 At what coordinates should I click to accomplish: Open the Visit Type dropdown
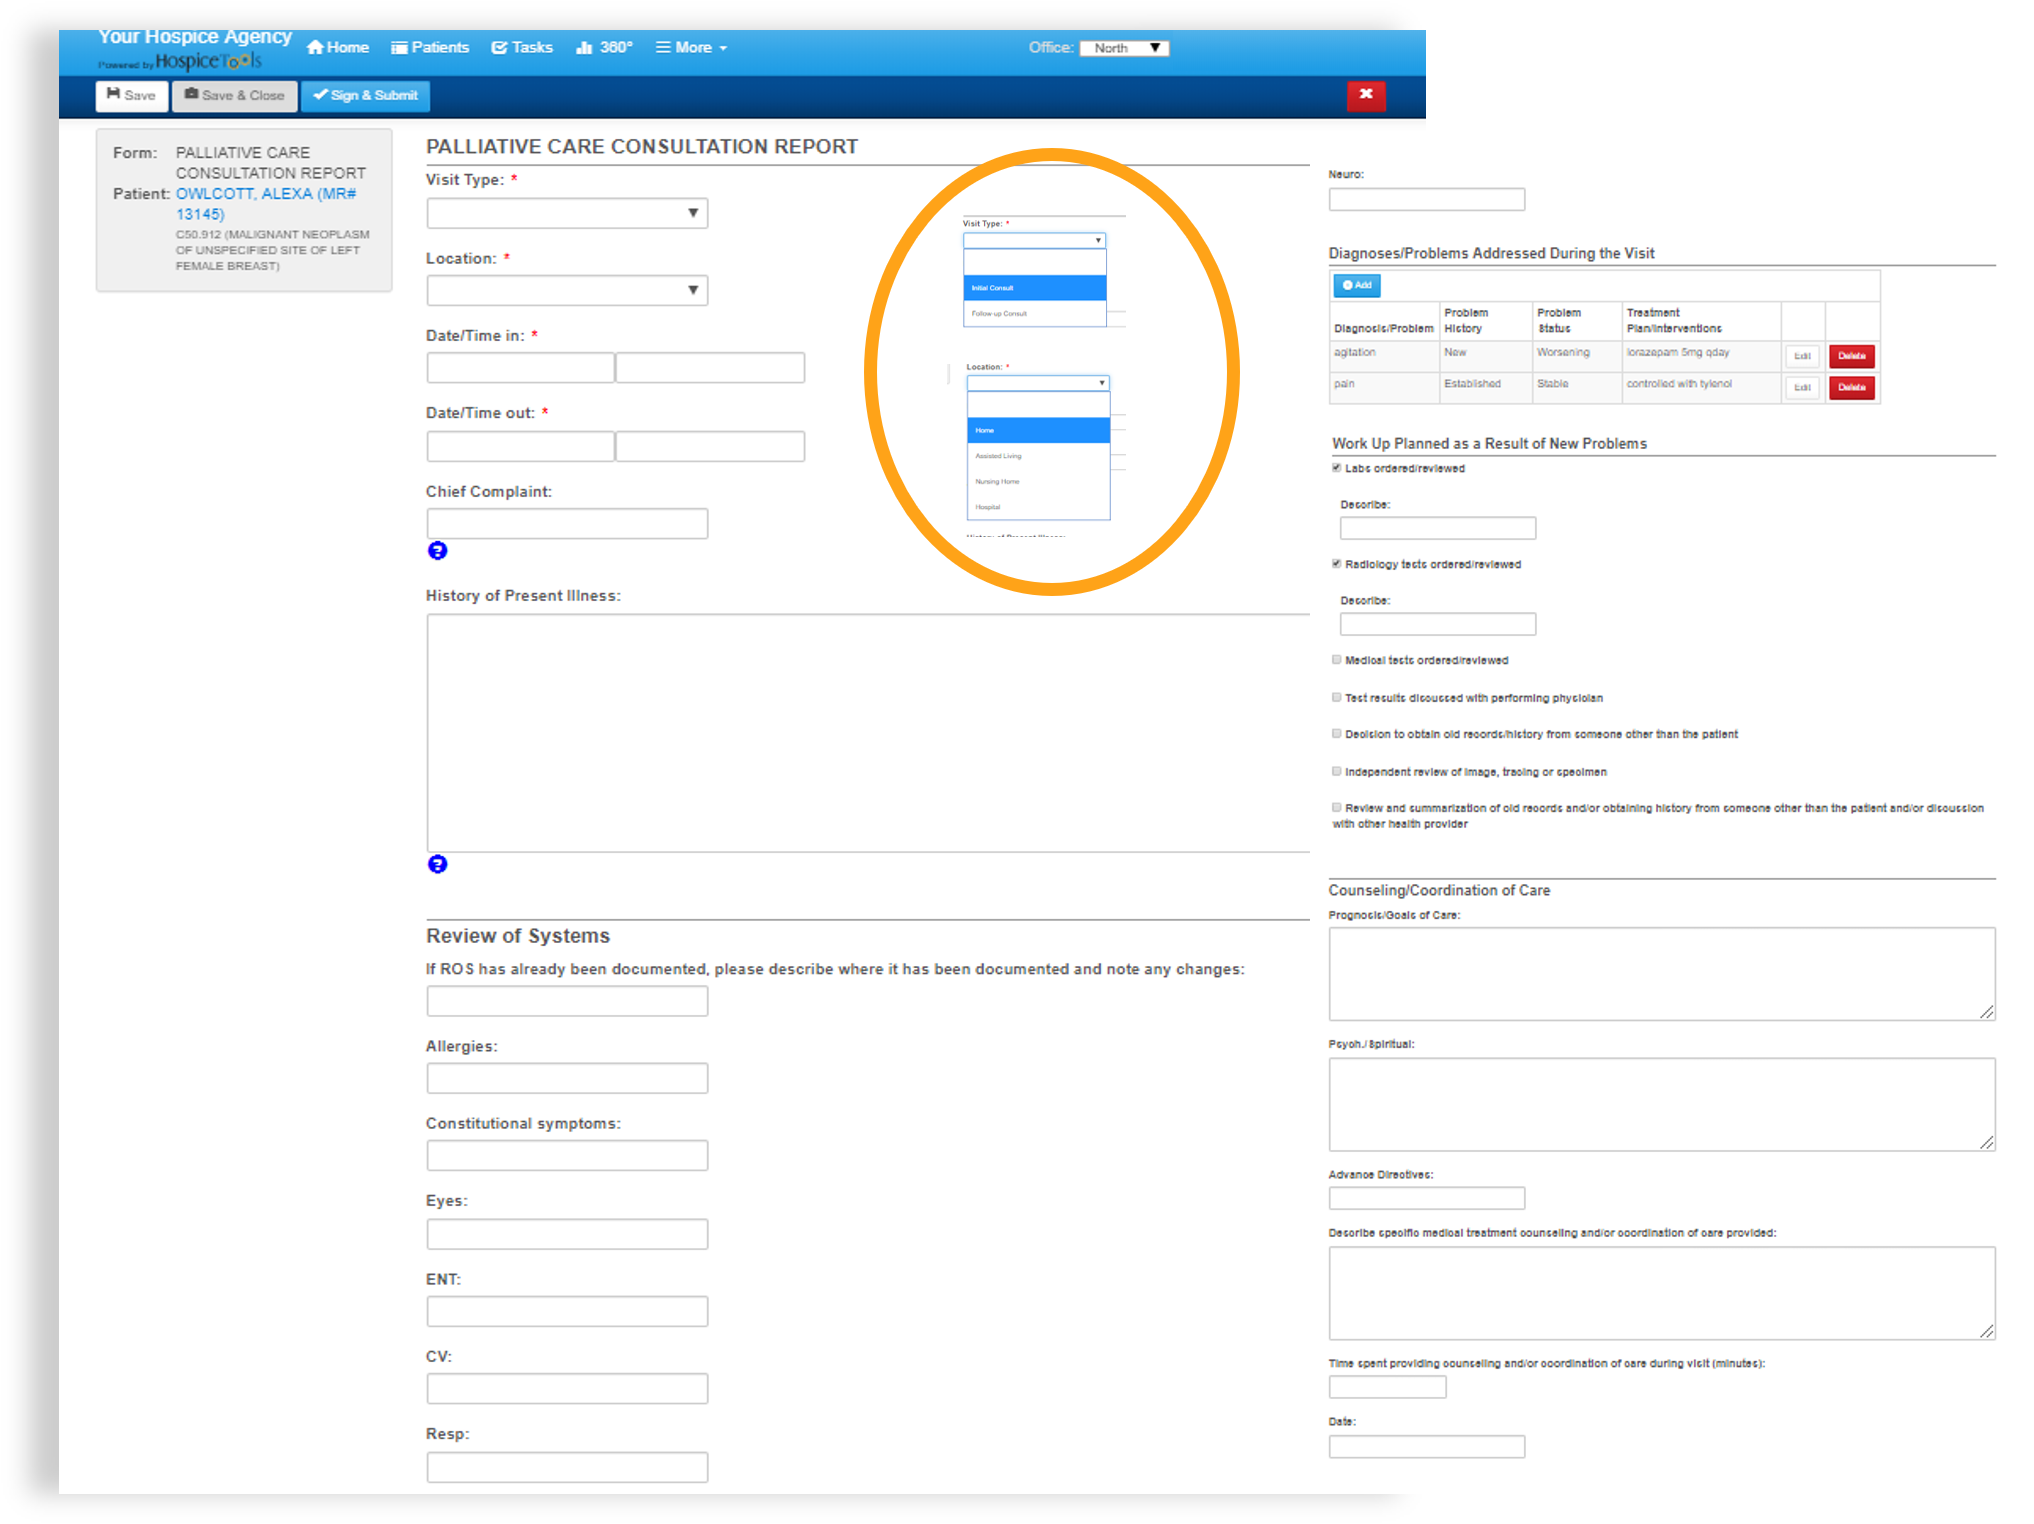567,213
